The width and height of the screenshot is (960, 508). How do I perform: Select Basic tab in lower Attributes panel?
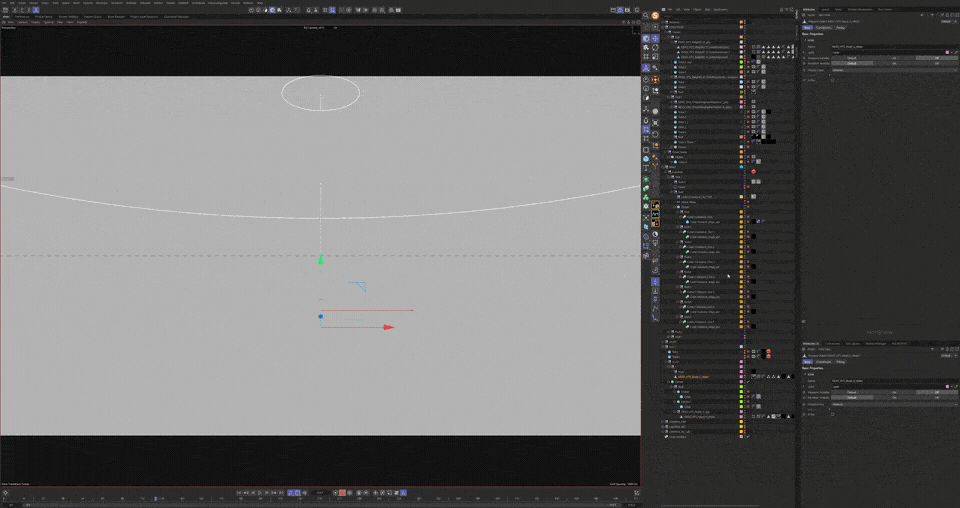pos(808,362)
